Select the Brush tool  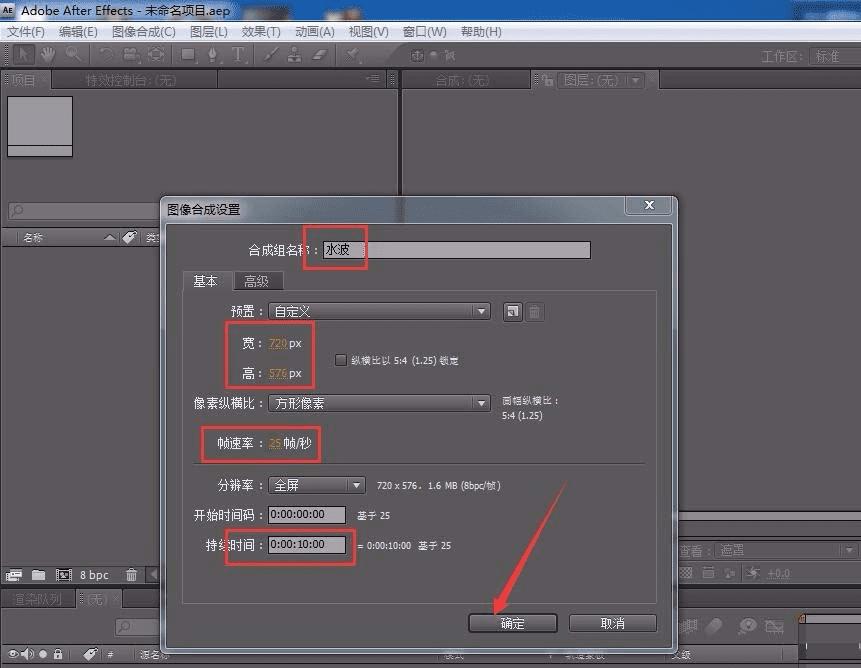point(270,55)
